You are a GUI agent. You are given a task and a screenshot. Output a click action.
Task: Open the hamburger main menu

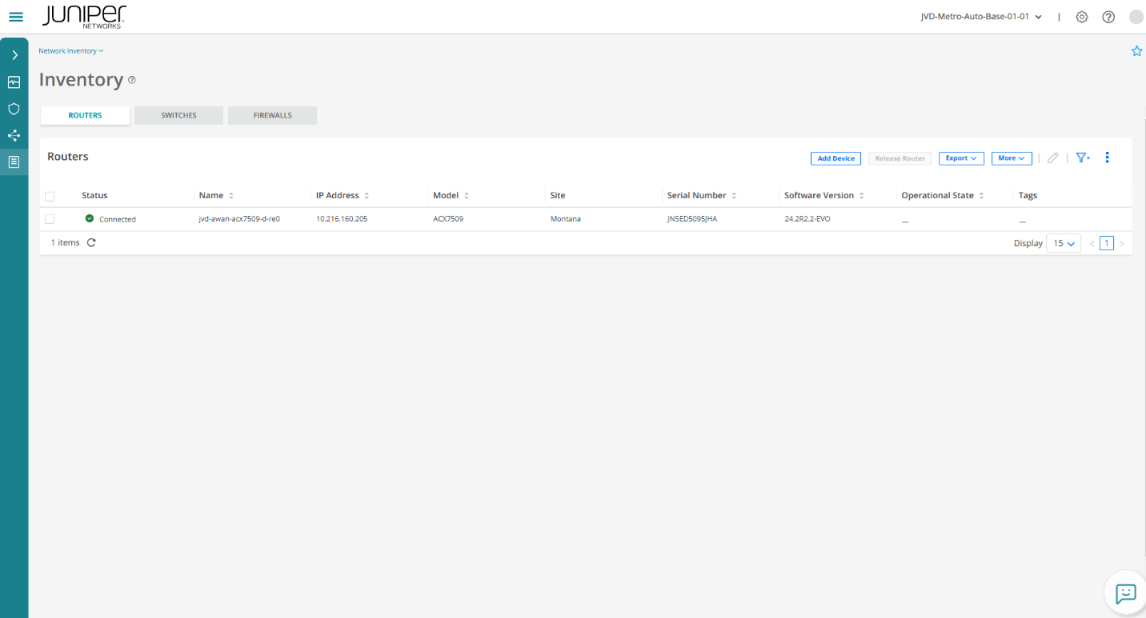coord(15,17)
